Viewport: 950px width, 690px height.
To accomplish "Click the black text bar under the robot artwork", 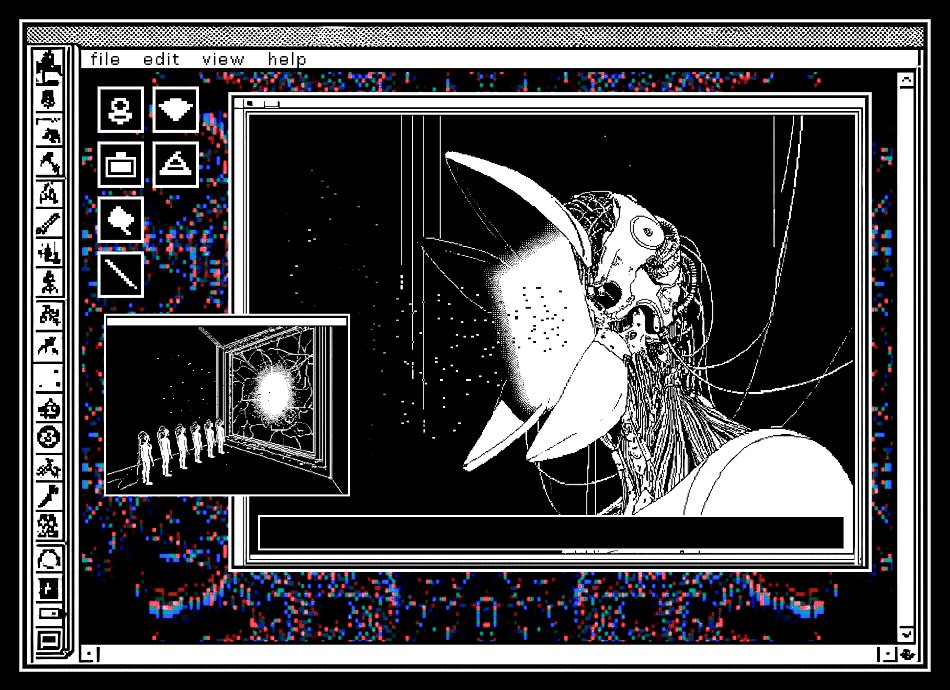I will 551,533.
